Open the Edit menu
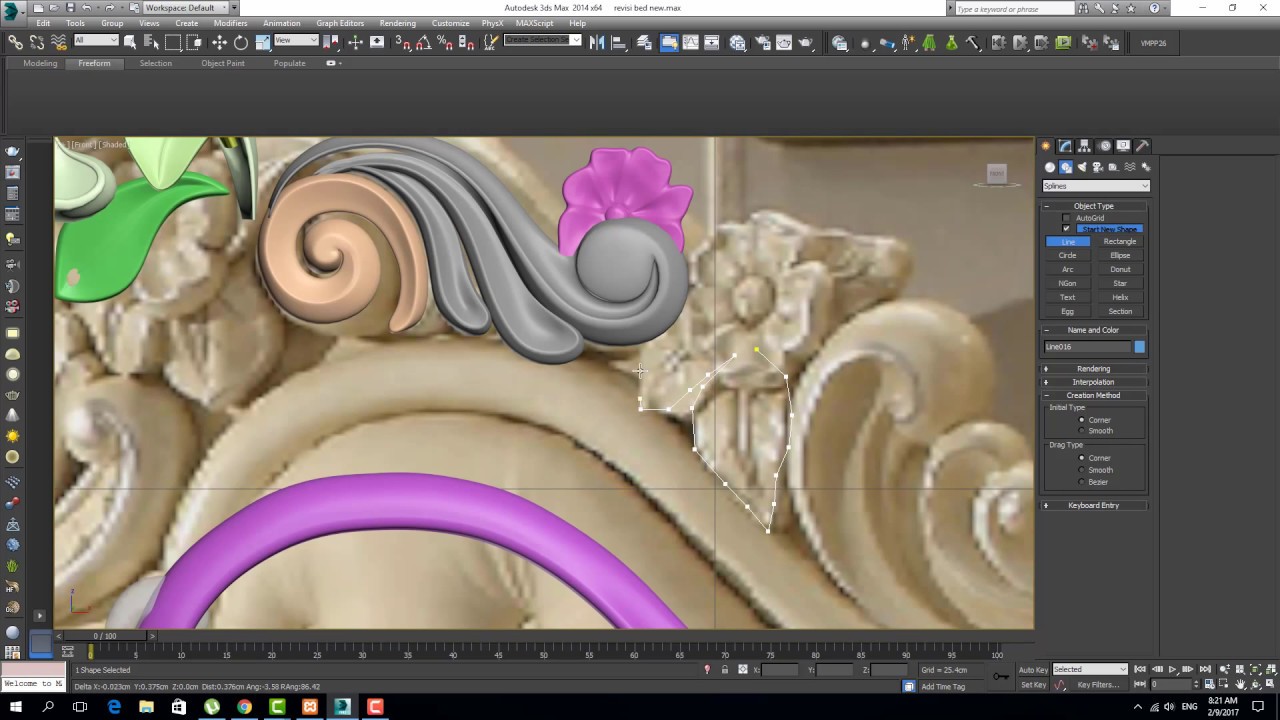The width and height of the screenshot is (1280, 720). pyautogui.click(x=43, y=23)
